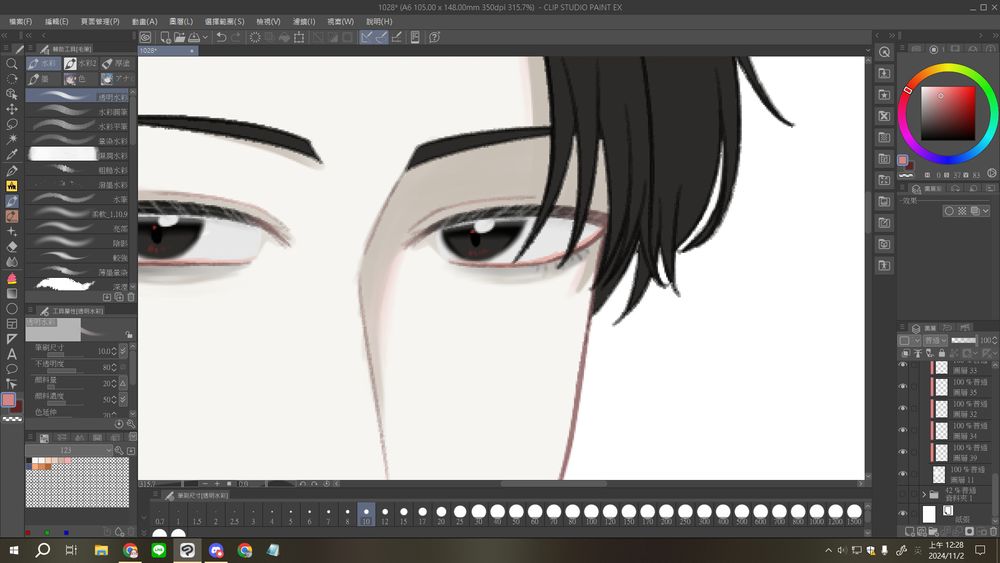
Task: Click the main drawing color swatch
Action: coord(8,400)
